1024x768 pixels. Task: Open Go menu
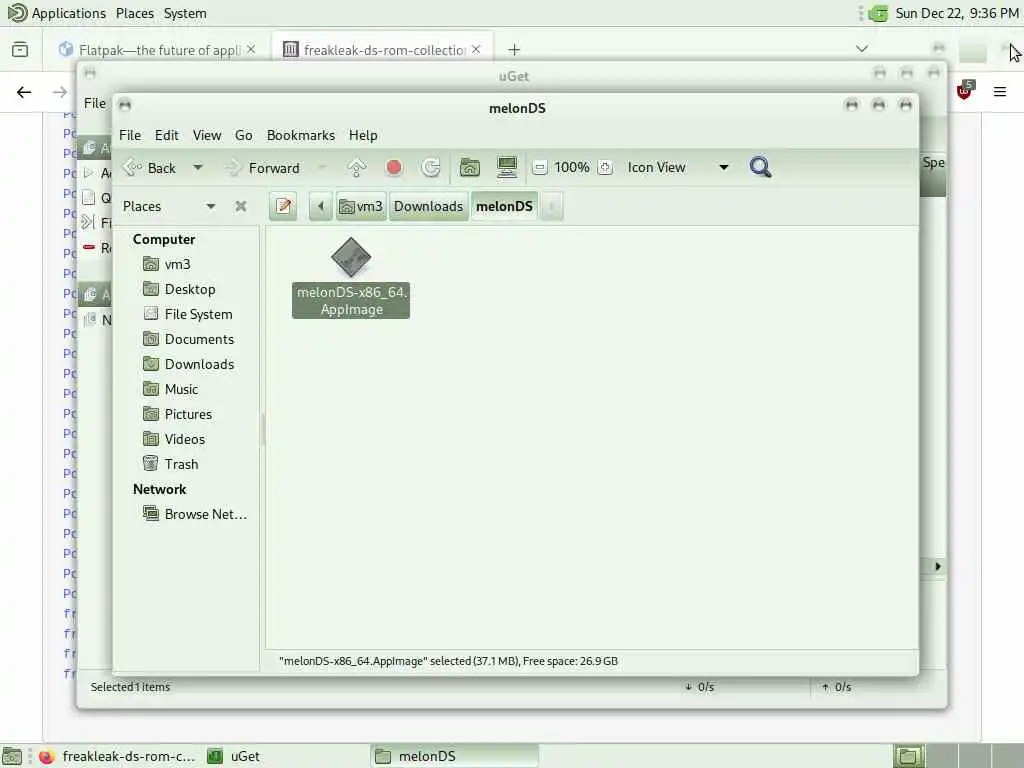[x=244, y=135]
